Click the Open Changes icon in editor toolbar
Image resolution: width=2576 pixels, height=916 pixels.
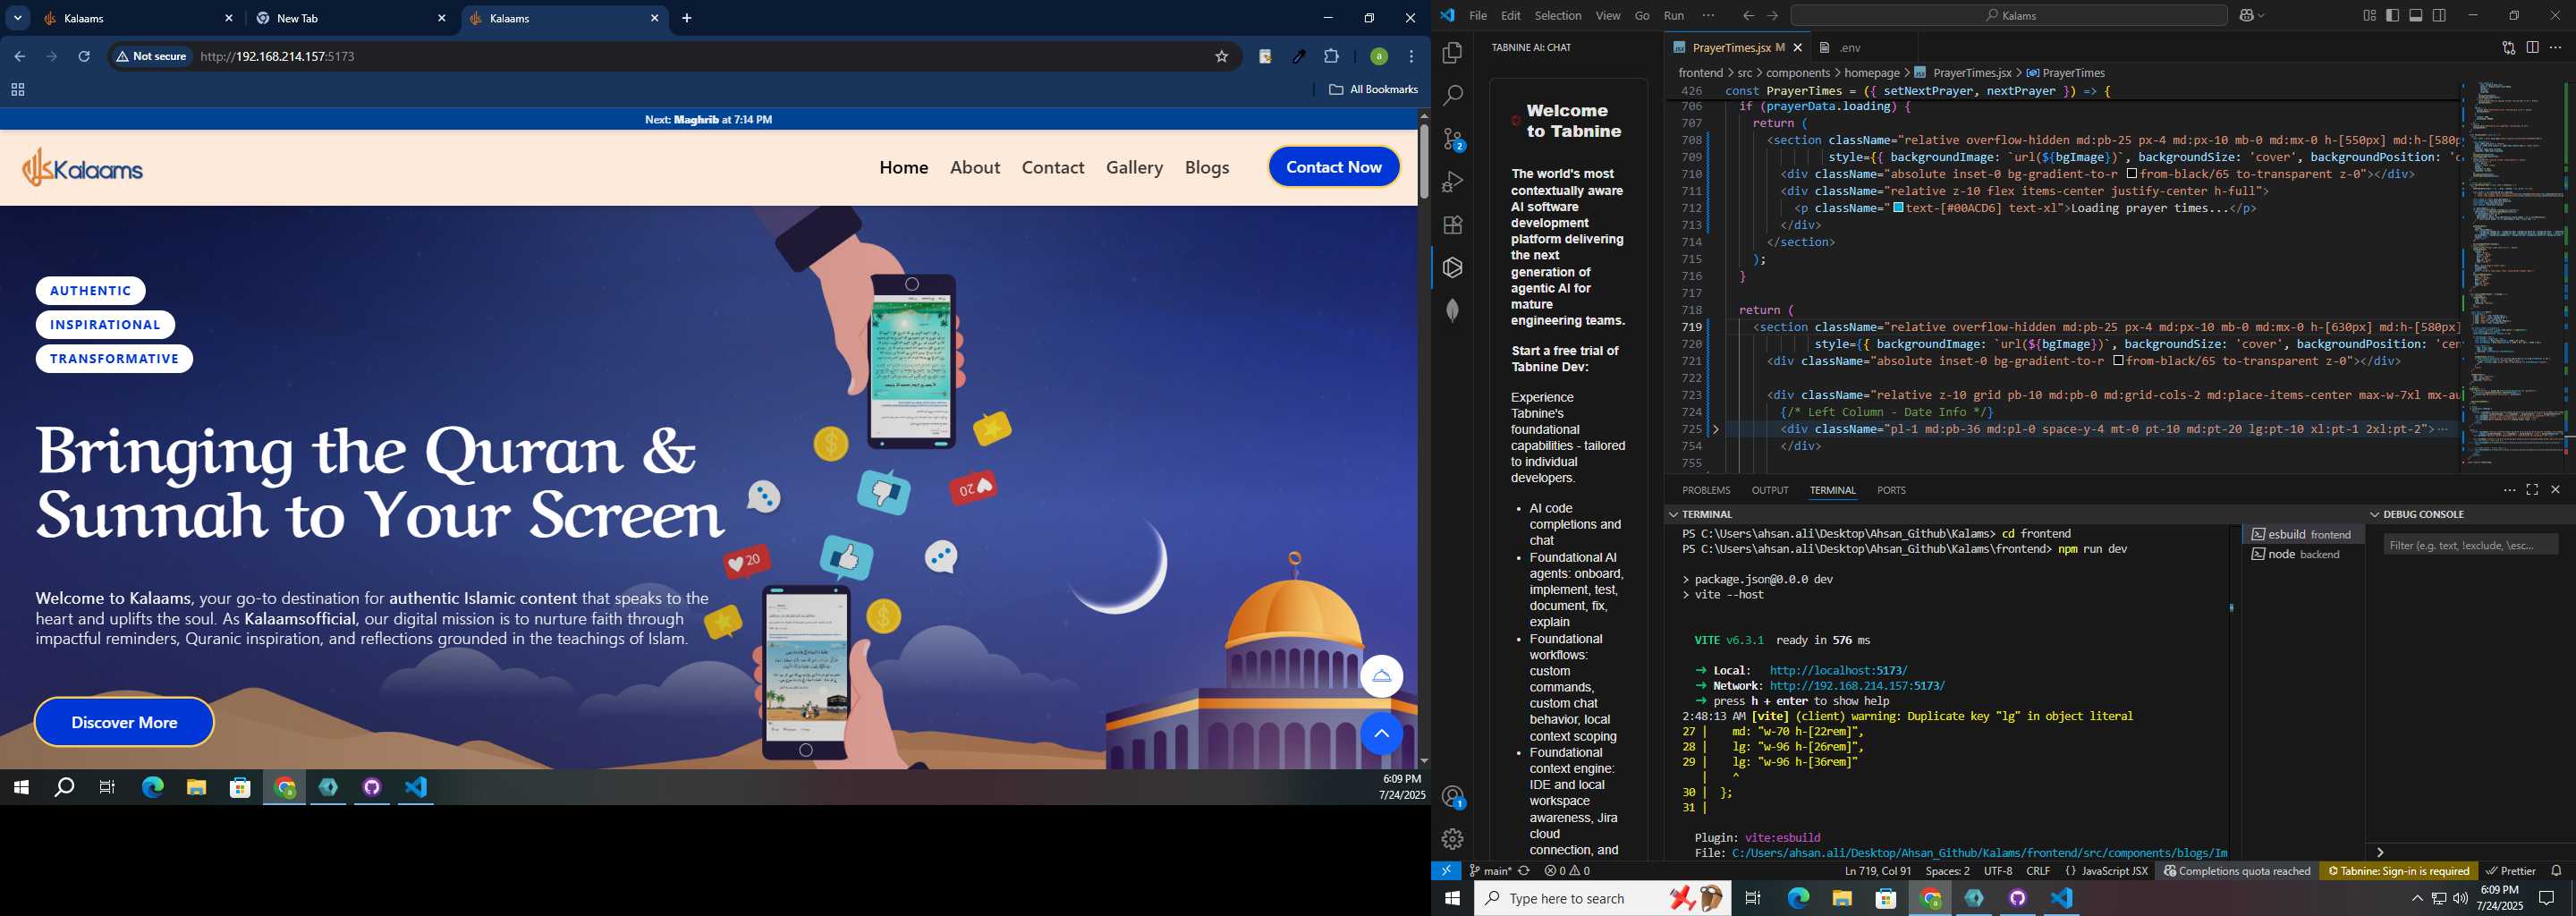(x=2508, y=48)
